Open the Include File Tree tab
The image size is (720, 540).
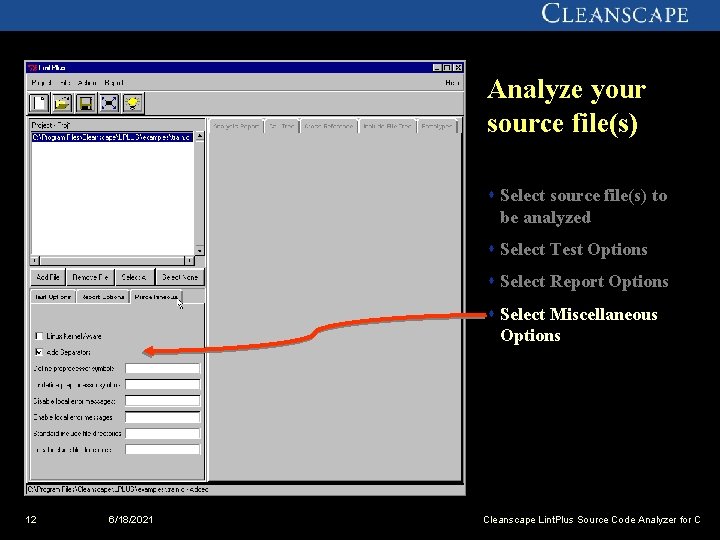click(387, 126)
